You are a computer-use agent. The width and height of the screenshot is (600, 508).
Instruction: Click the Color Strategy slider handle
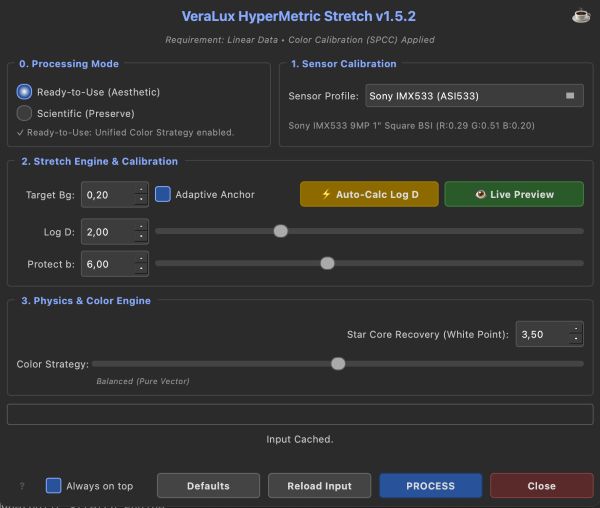click(338, 364)
